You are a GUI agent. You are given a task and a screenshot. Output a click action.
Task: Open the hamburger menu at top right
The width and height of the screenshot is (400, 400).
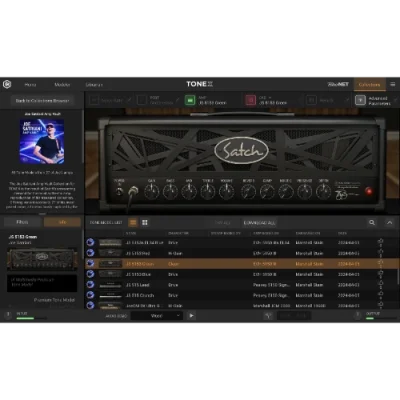pyautogui.click(x=393, y=84)
